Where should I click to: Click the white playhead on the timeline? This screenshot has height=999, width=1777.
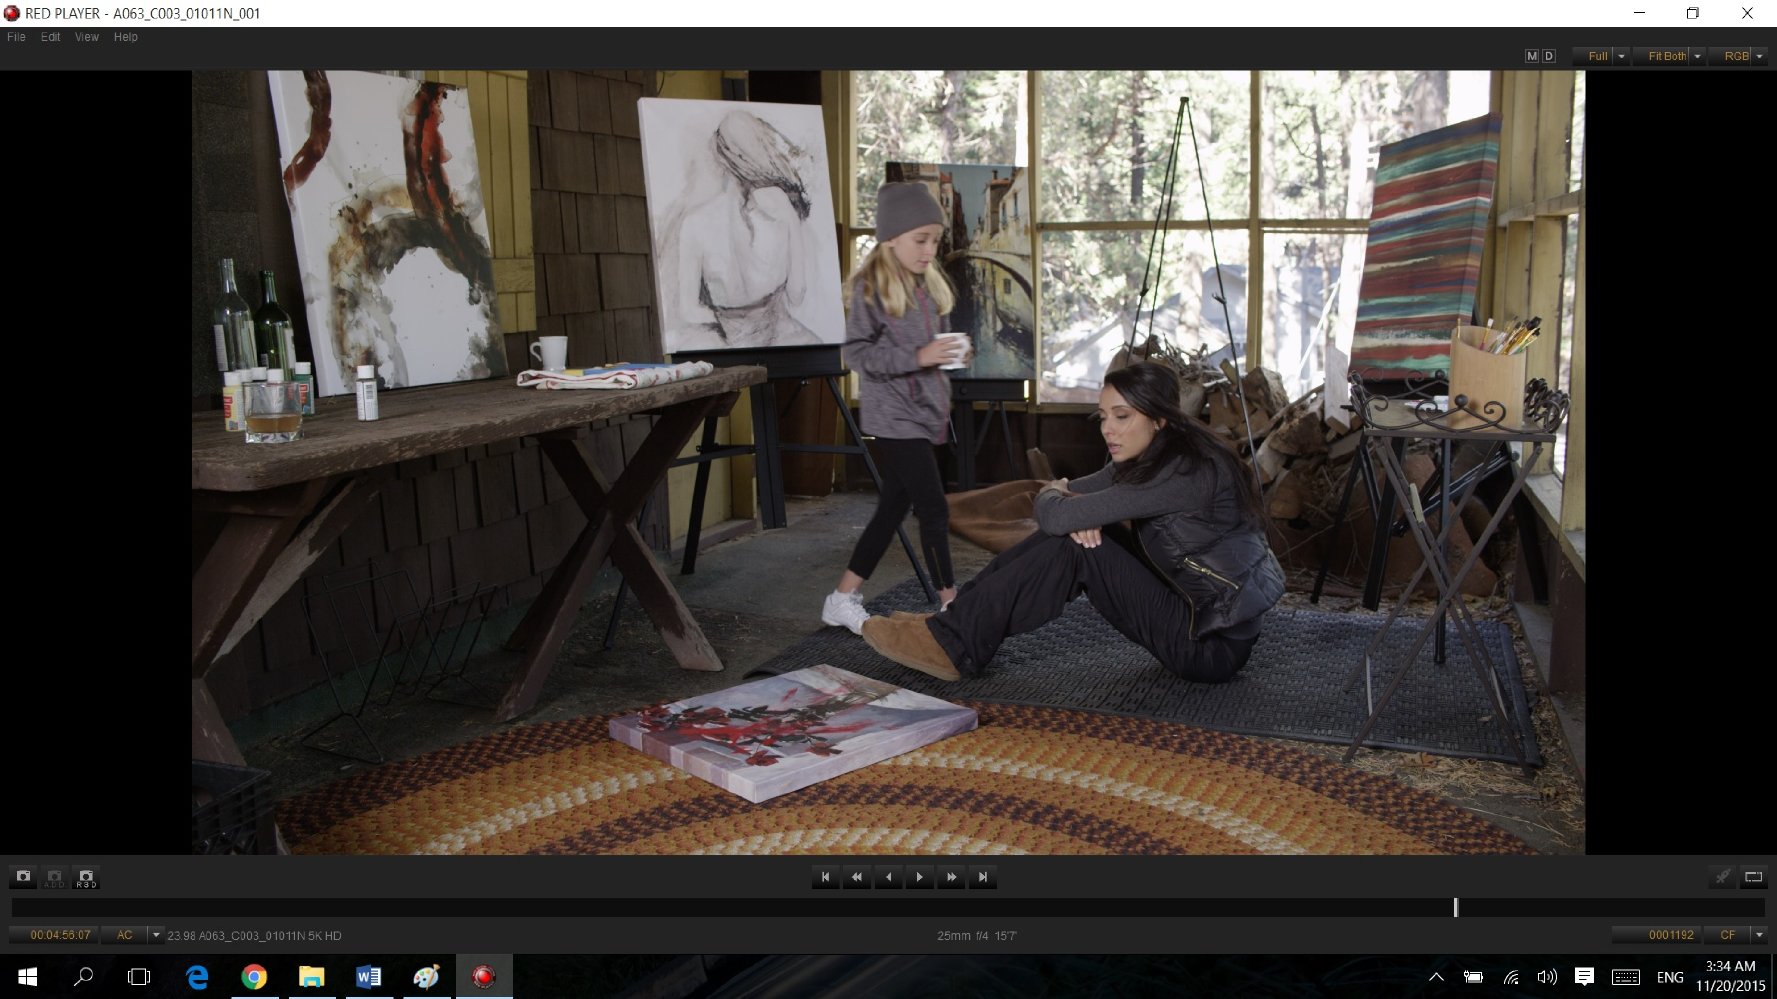[1456, 907]
